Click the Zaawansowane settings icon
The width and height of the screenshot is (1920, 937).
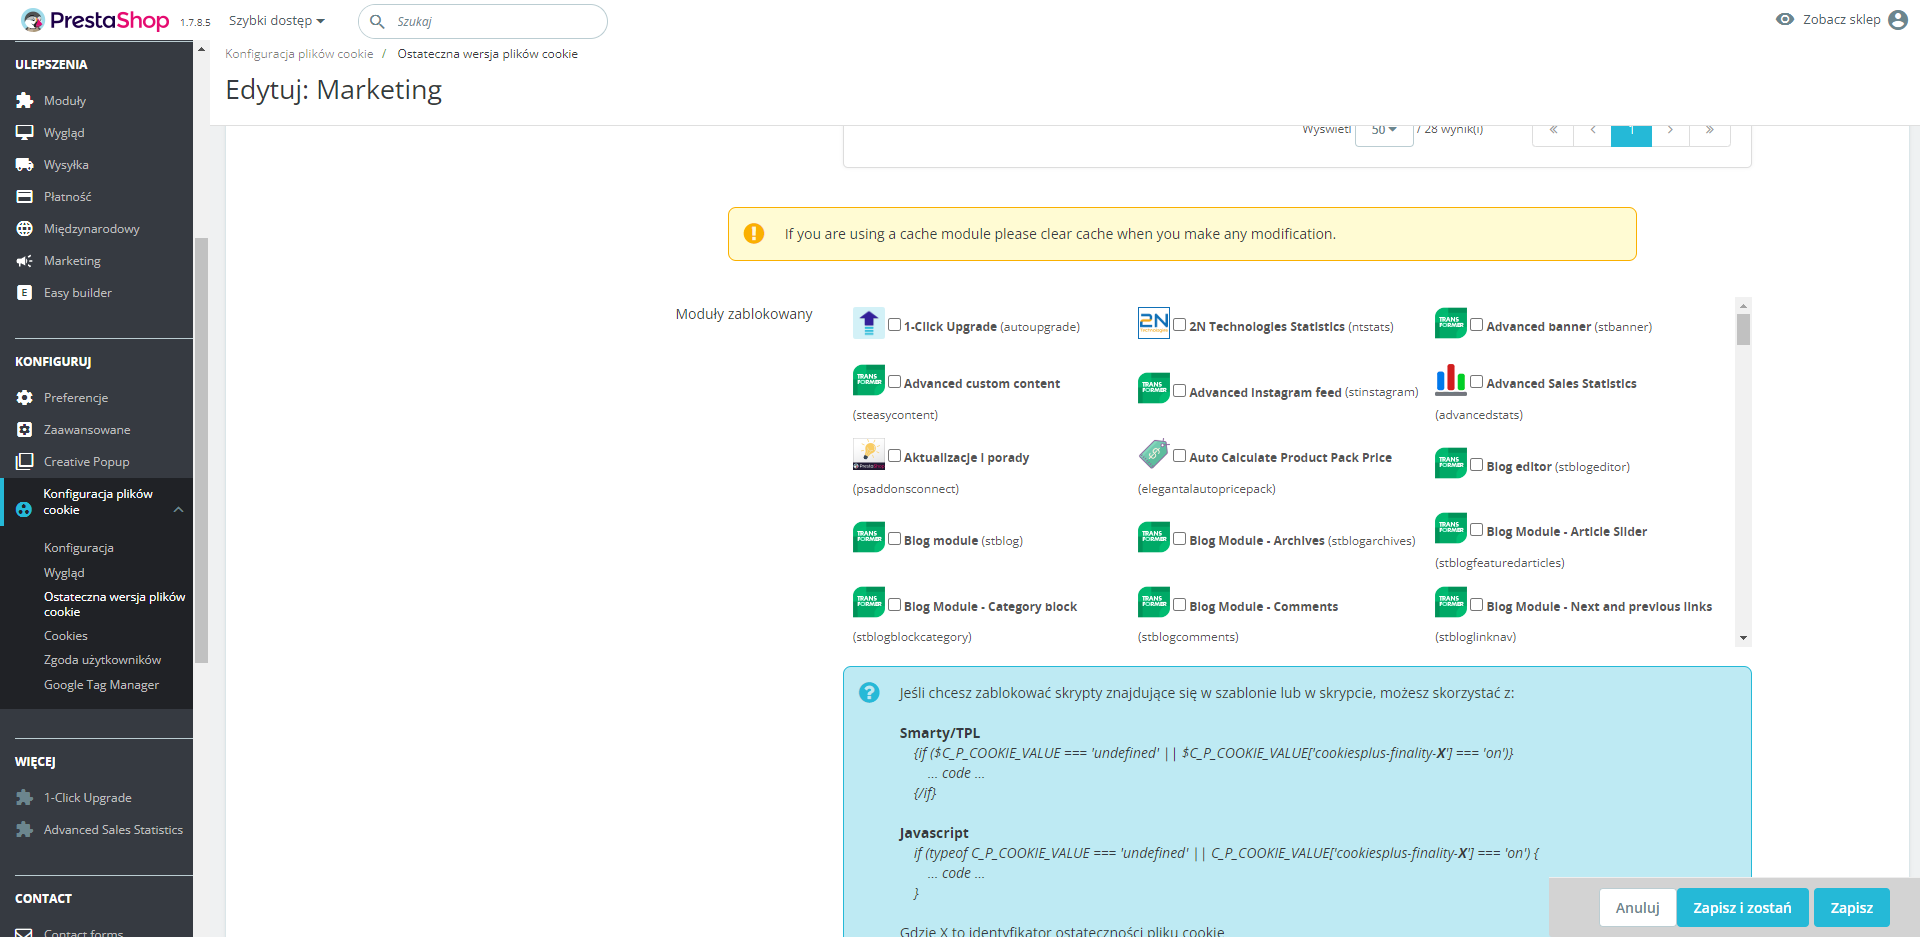point(25,430)
